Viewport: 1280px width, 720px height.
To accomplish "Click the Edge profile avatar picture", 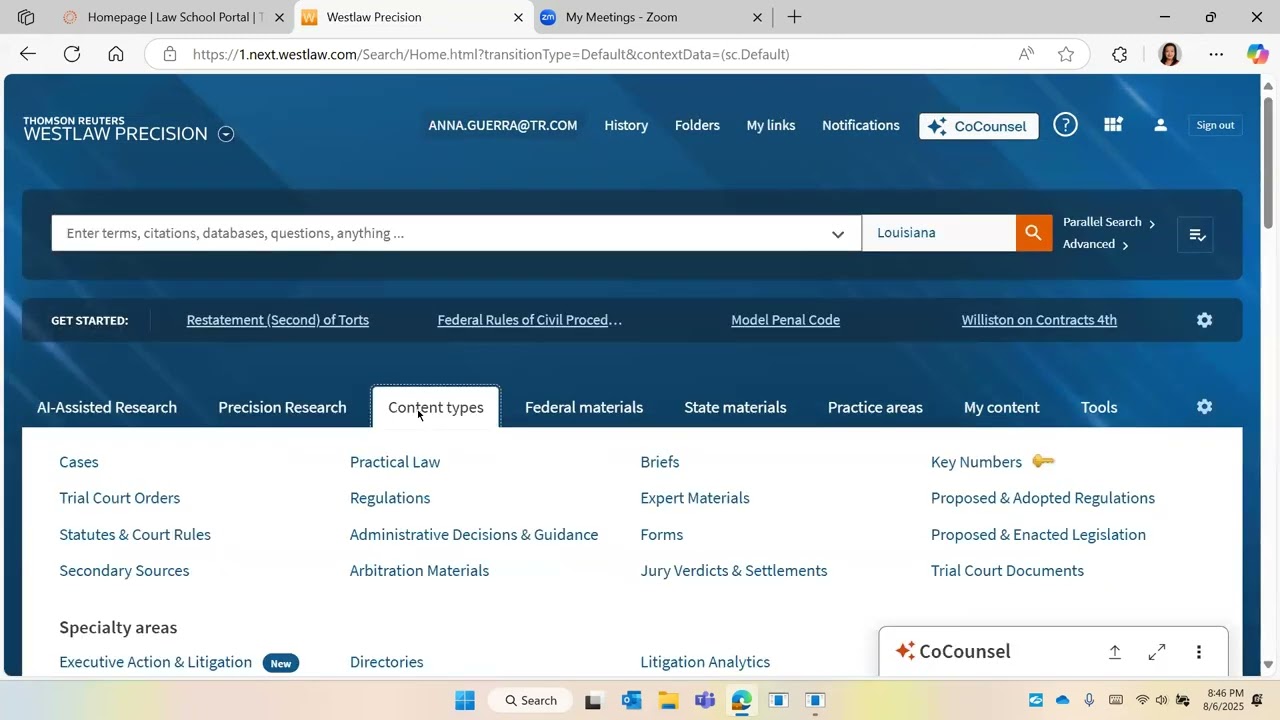I will point(1169,54).
